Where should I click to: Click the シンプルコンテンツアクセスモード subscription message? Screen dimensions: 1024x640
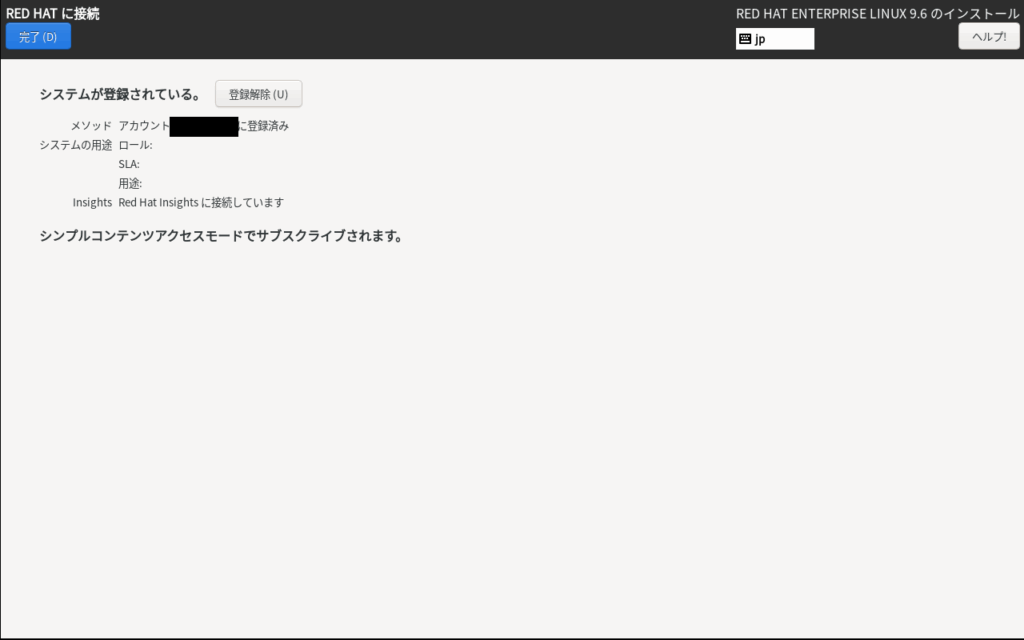pyautogui.click(x=221, y=237)
